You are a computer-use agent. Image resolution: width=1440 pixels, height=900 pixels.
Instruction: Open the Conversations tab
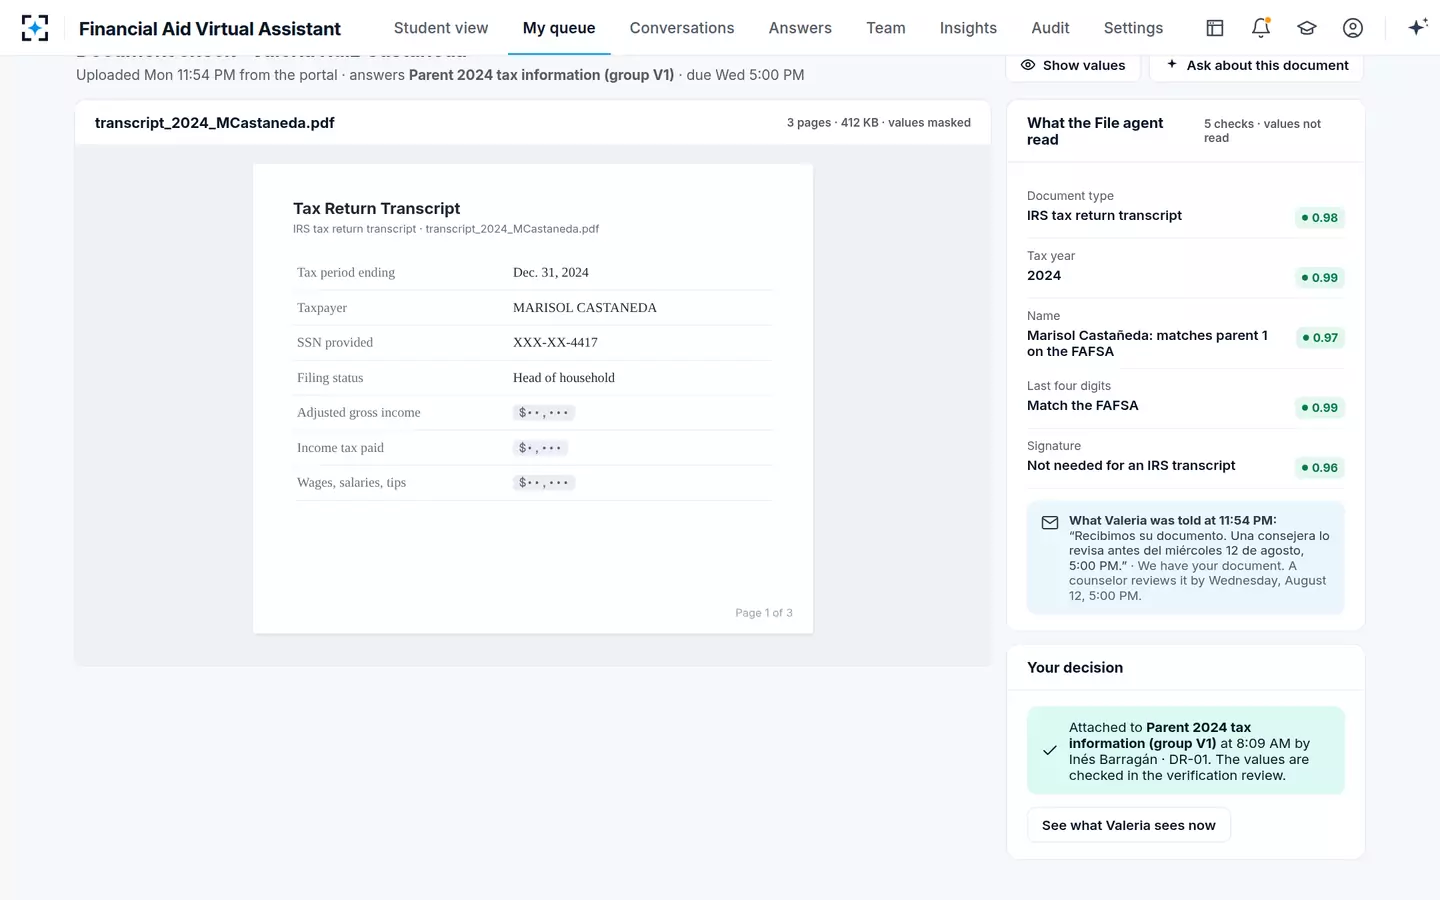coord(682,28)
